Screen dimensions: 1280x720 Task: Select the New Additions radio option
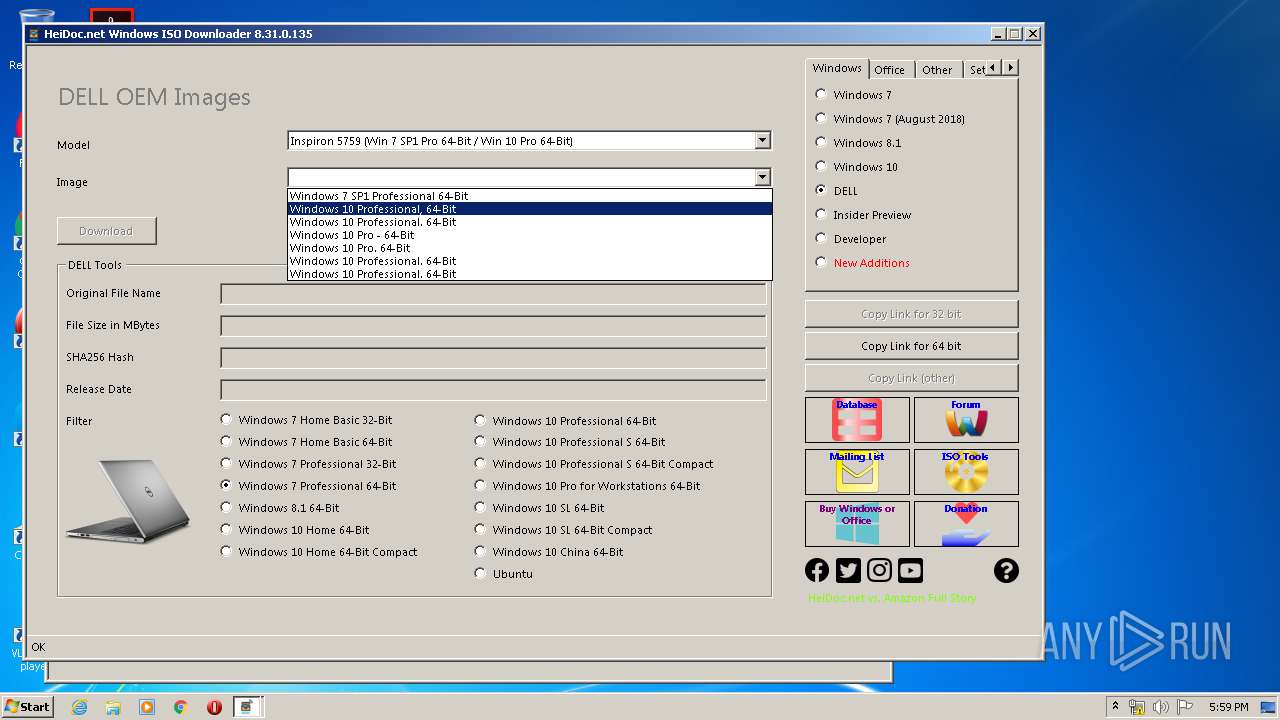tap(862, 263)
